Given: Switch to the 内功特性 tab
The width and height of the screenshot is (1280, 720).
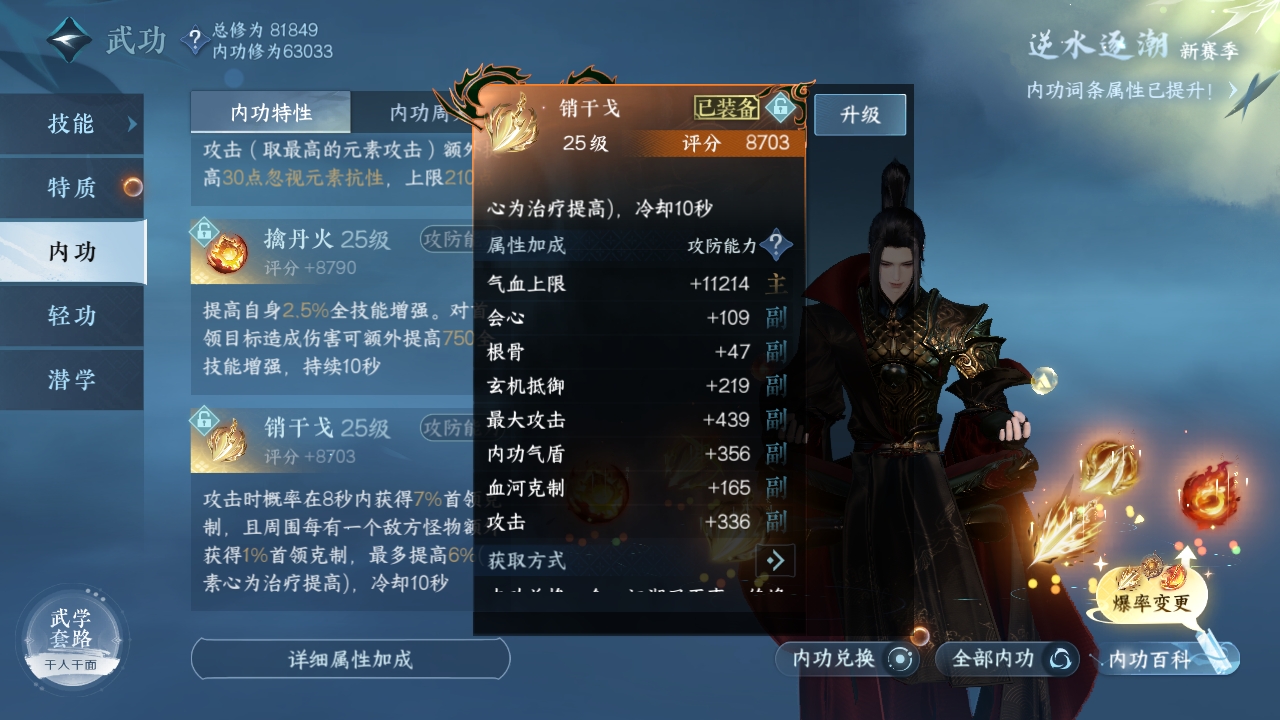Looking at the screenshot, I should point(271,112).
